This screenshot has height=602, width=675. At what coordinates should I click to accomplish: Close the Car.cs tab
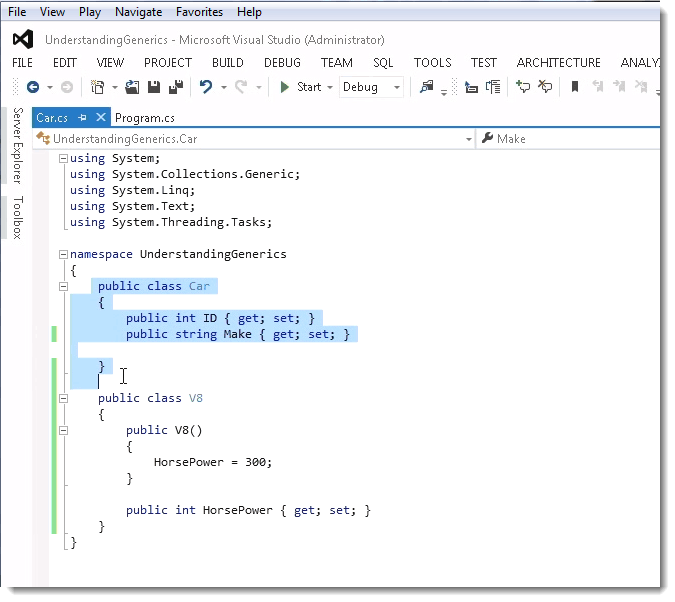point(101,117)
